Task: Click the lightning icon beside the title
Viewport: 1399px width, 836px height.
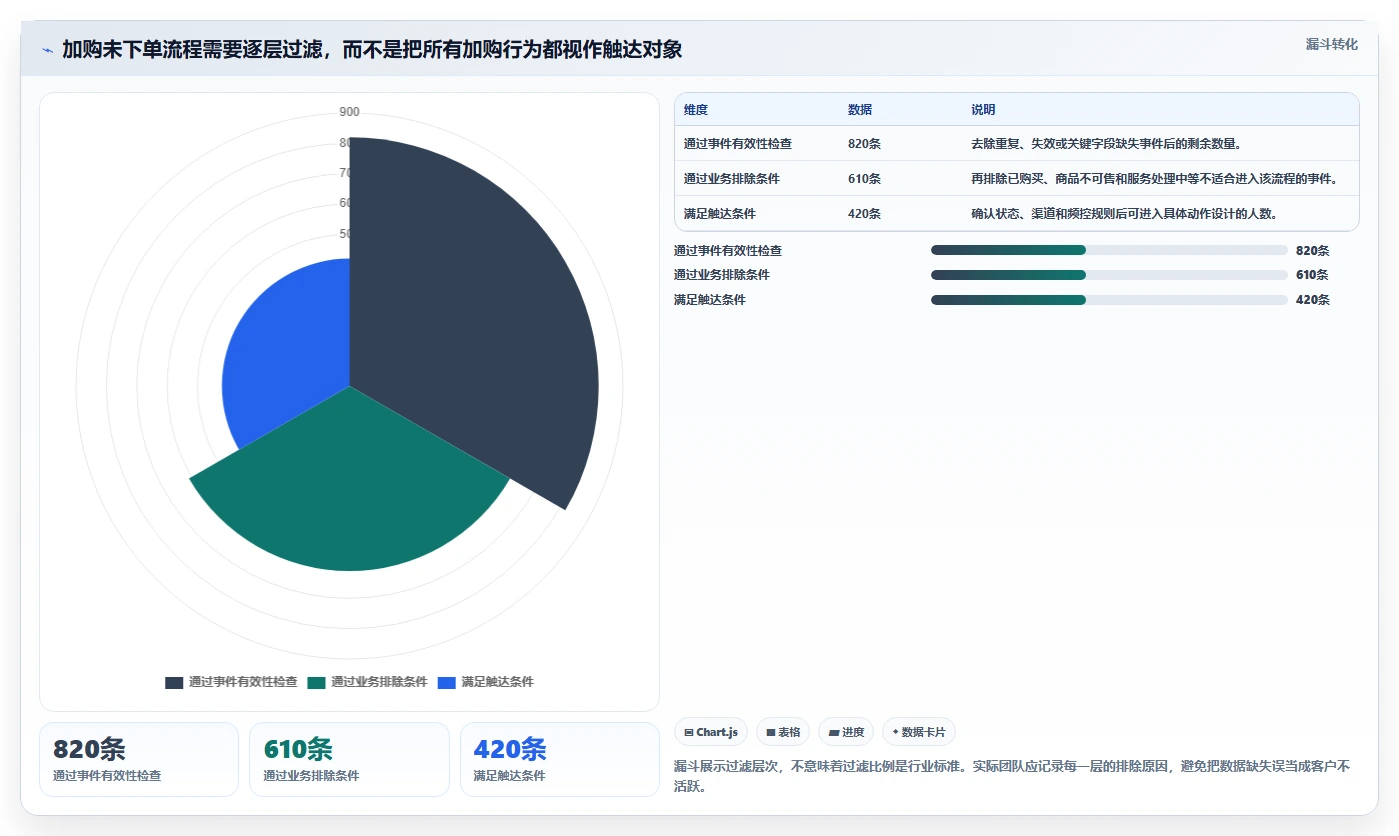Action: point(47,50)
